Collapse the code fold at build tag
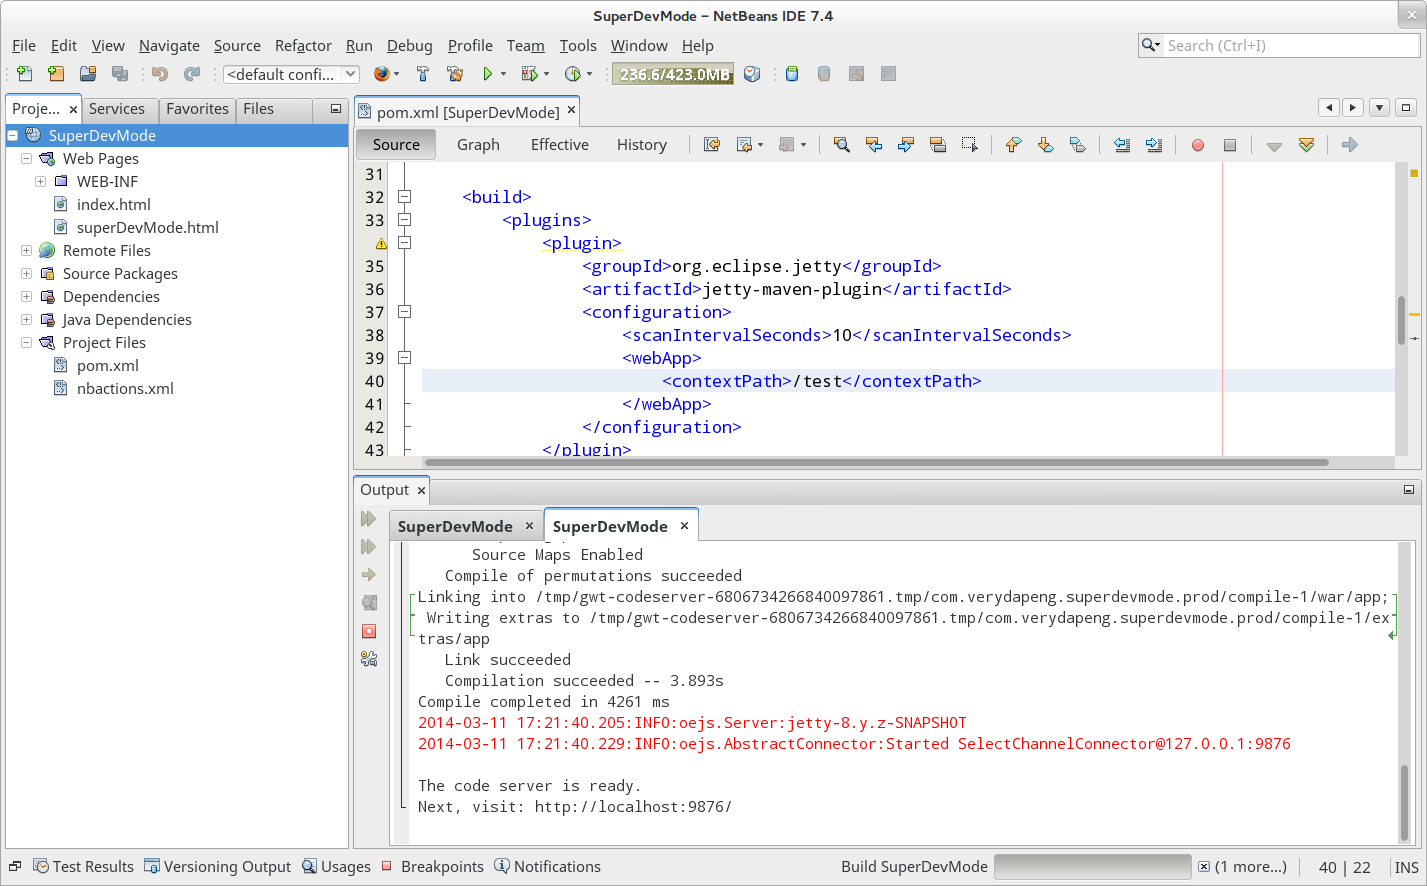This screenshot has height=886, width=1427. click(x=405, y=197)
